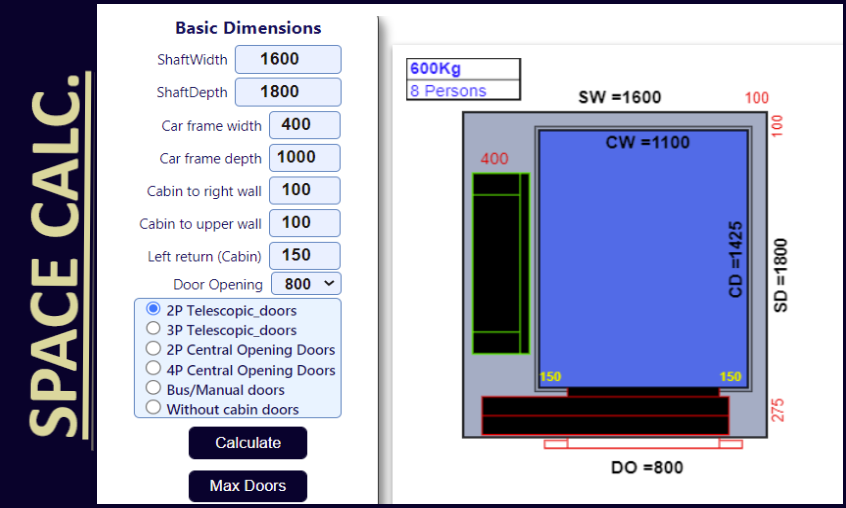846x508 pixels.
Task: Click the 8 Persons capacity link
Action: (447, 91)
